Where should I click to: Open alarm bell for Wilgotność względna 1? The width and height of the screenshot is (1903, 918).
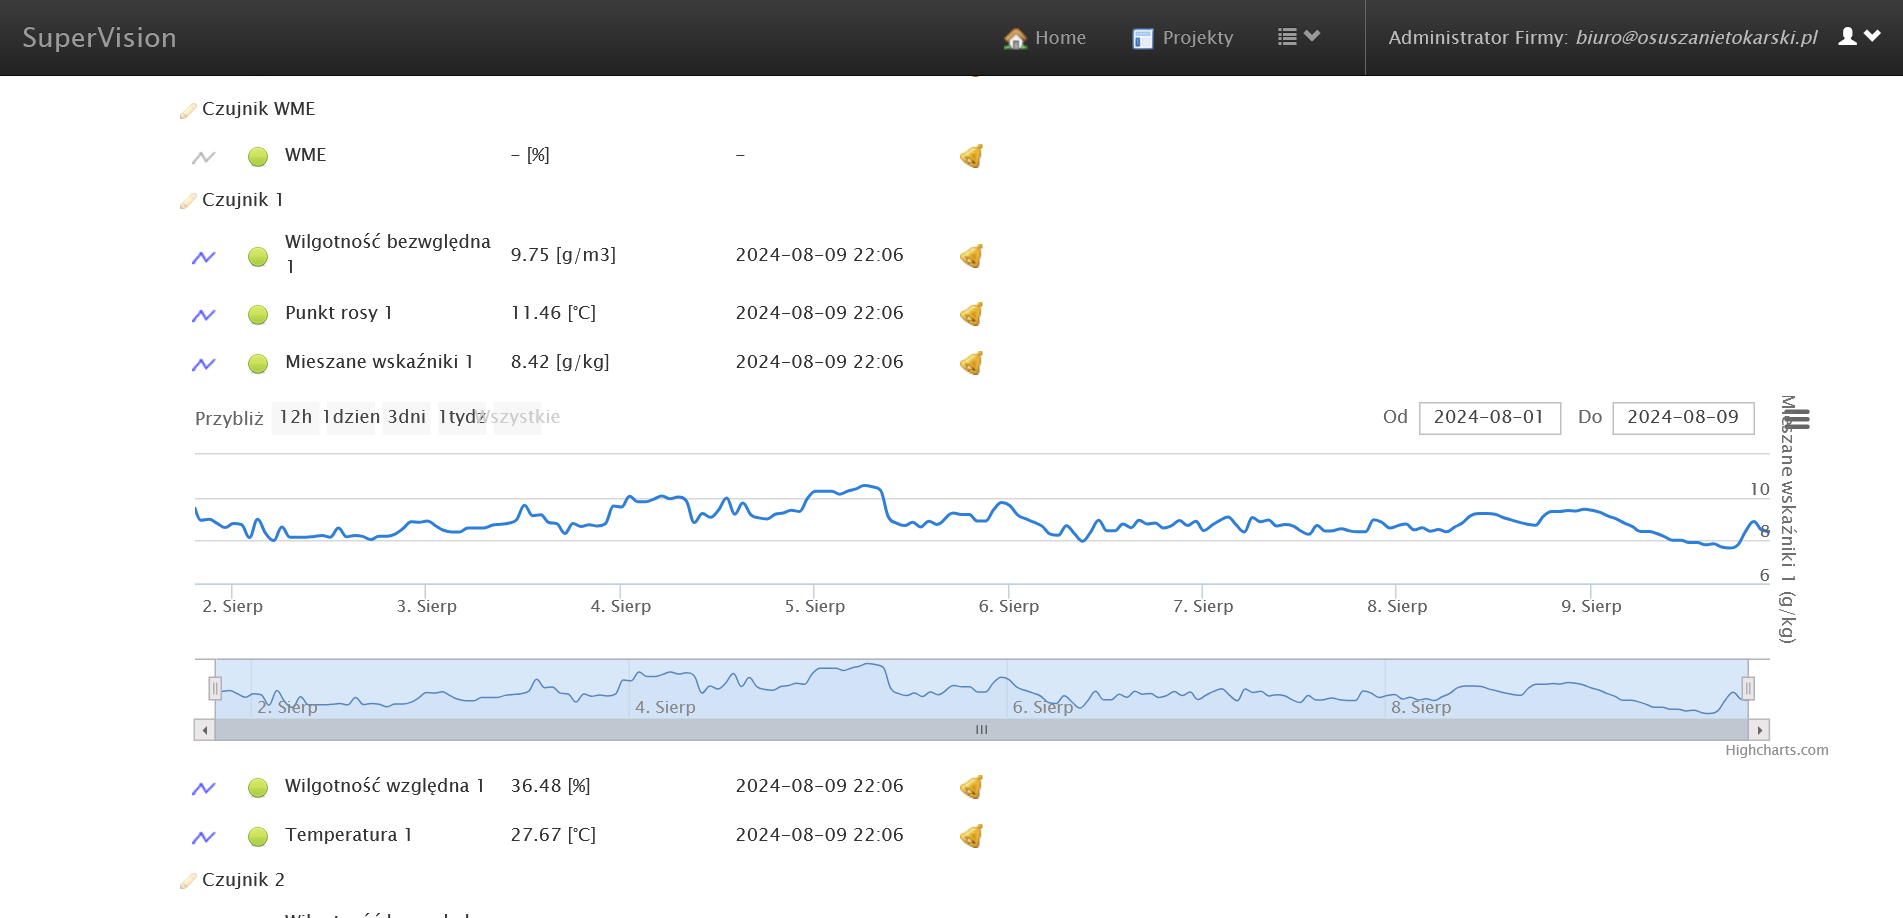point(971,787)
